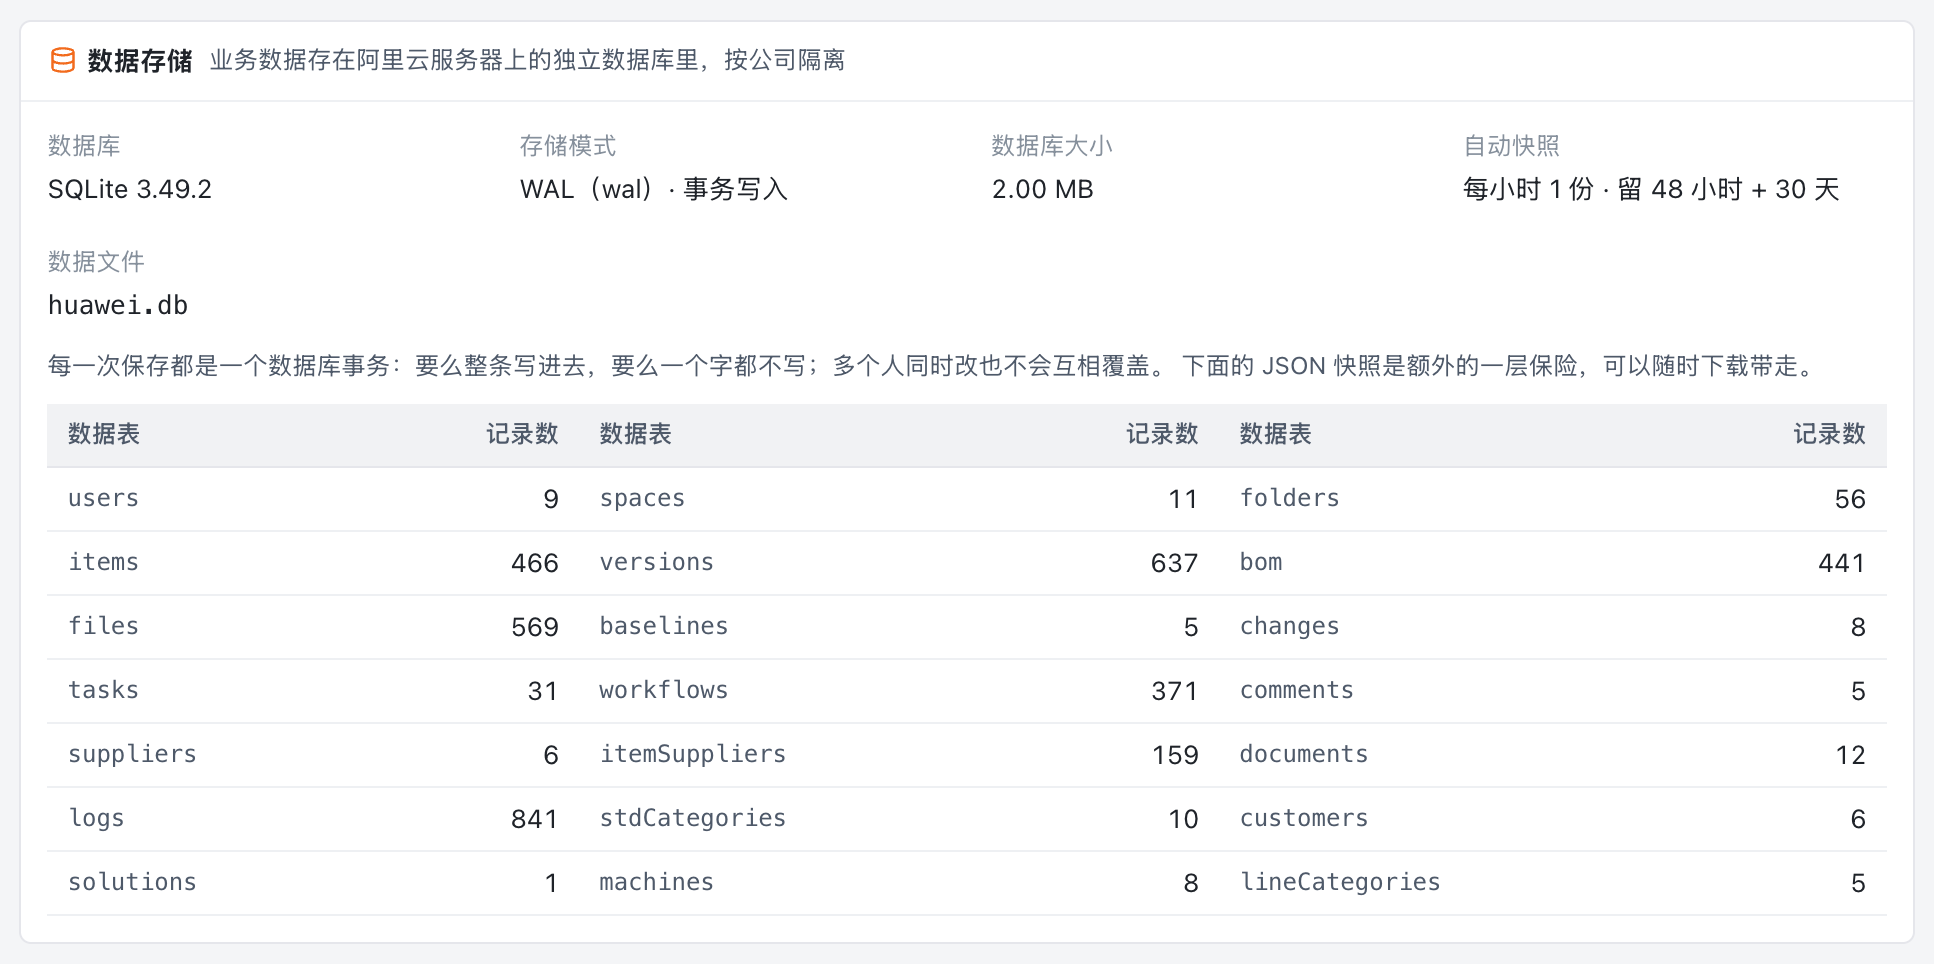Image resolution: width=1934 pixels, height=964 pixels.
Task: Click the logs table name
Action: 96,818
